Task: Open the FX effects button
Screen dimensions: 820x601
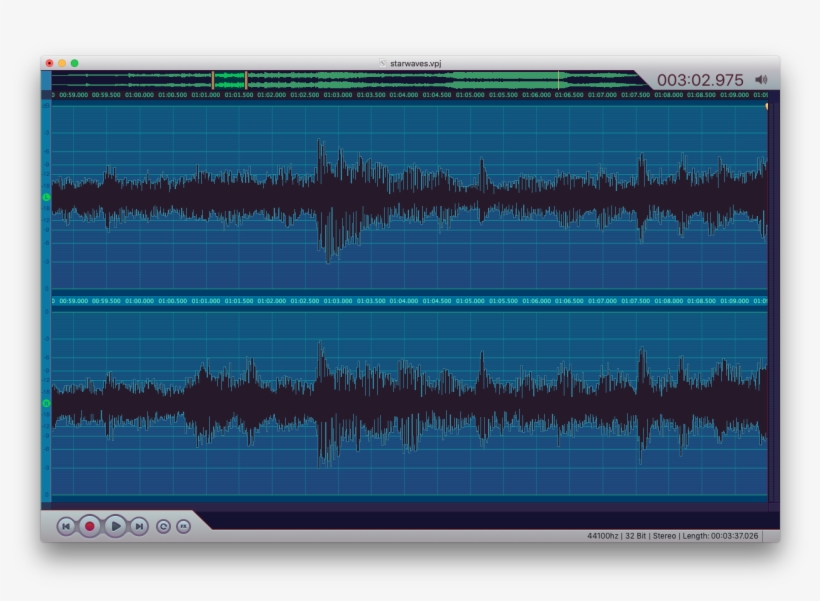Action: point(183,527)
